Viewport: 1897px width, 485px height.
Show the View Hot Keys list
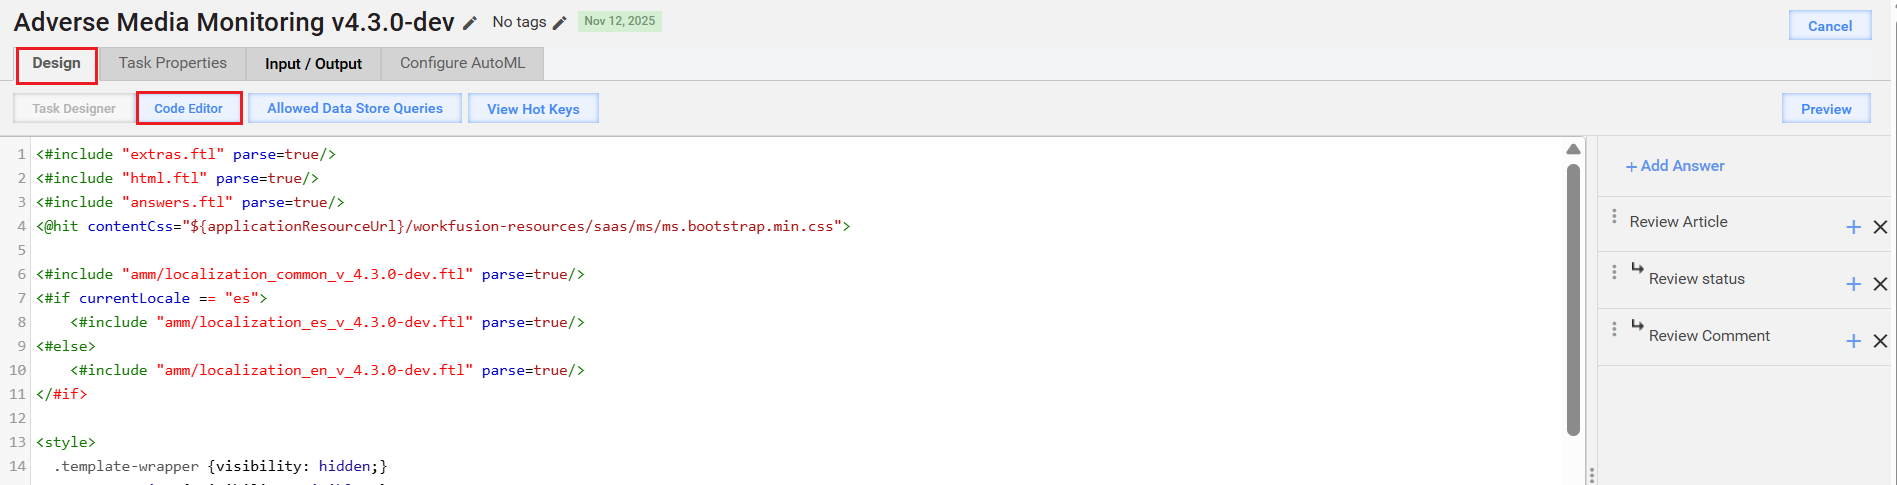[533, 109]
